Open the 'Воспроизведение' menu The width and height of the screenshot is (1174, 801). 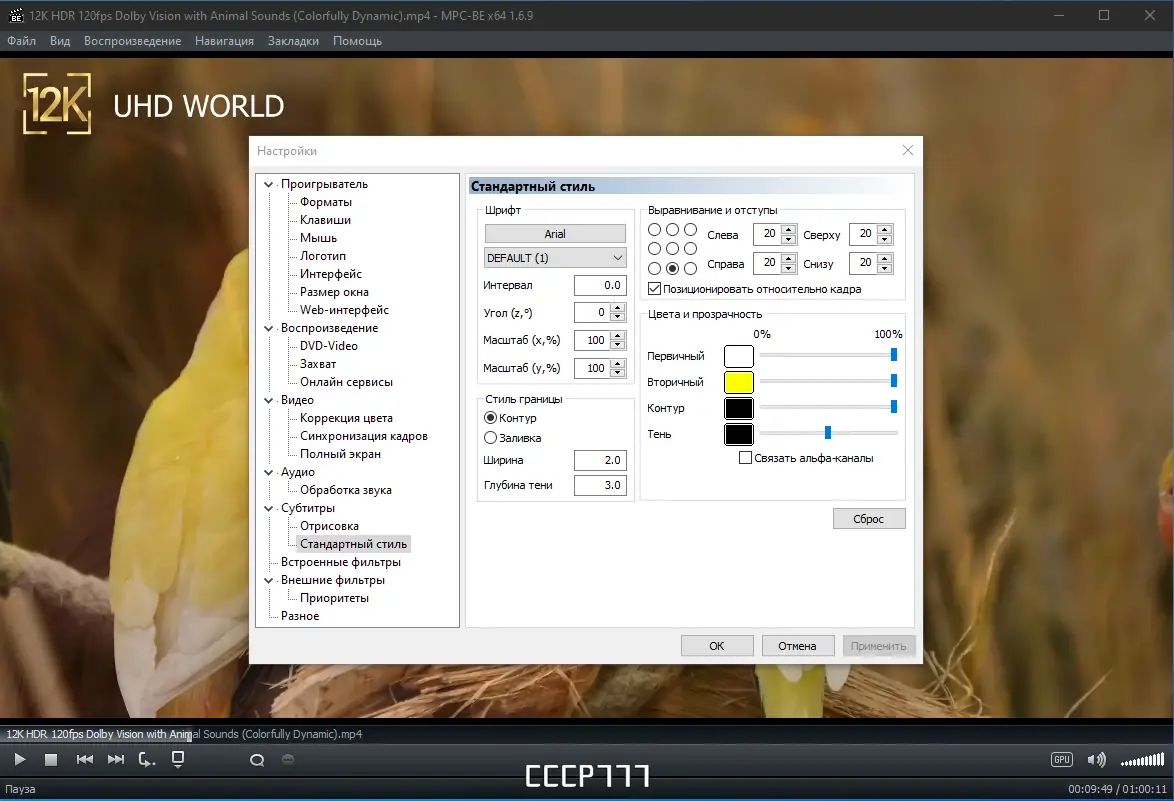[x=132, y=41]
